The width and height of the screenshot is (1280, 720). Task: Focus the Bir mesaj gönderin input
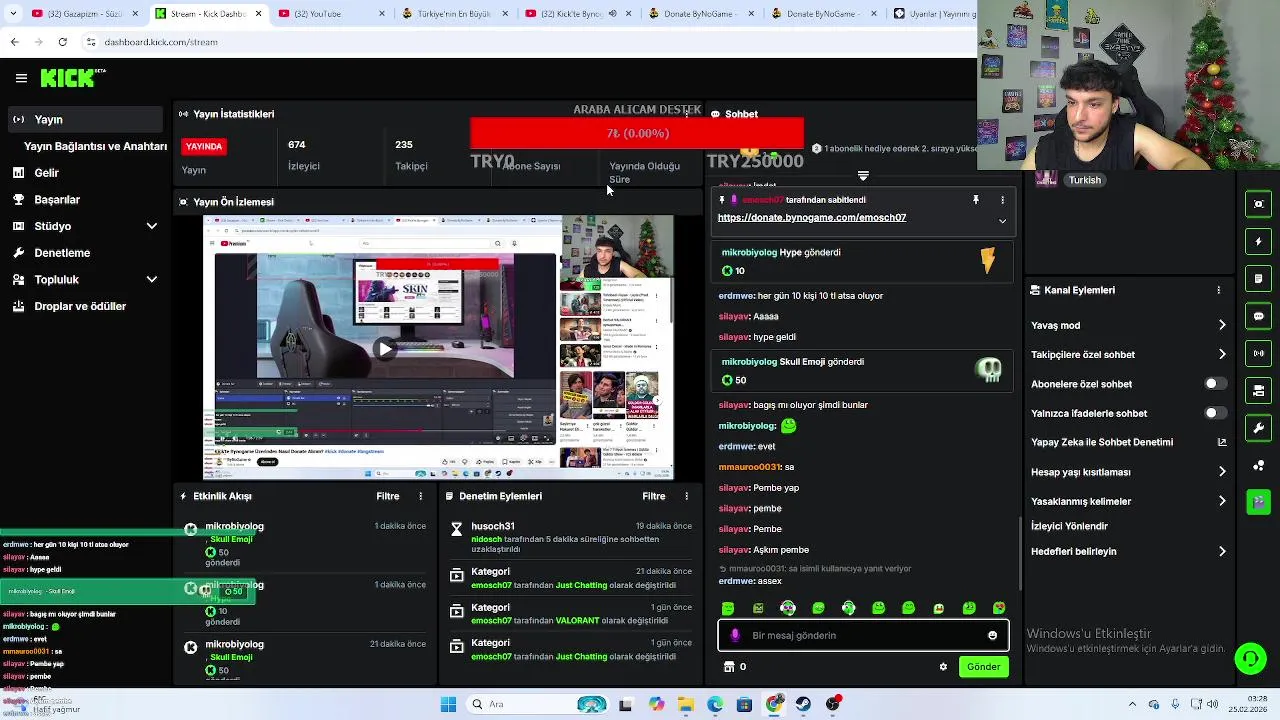(x=863, y=635)
